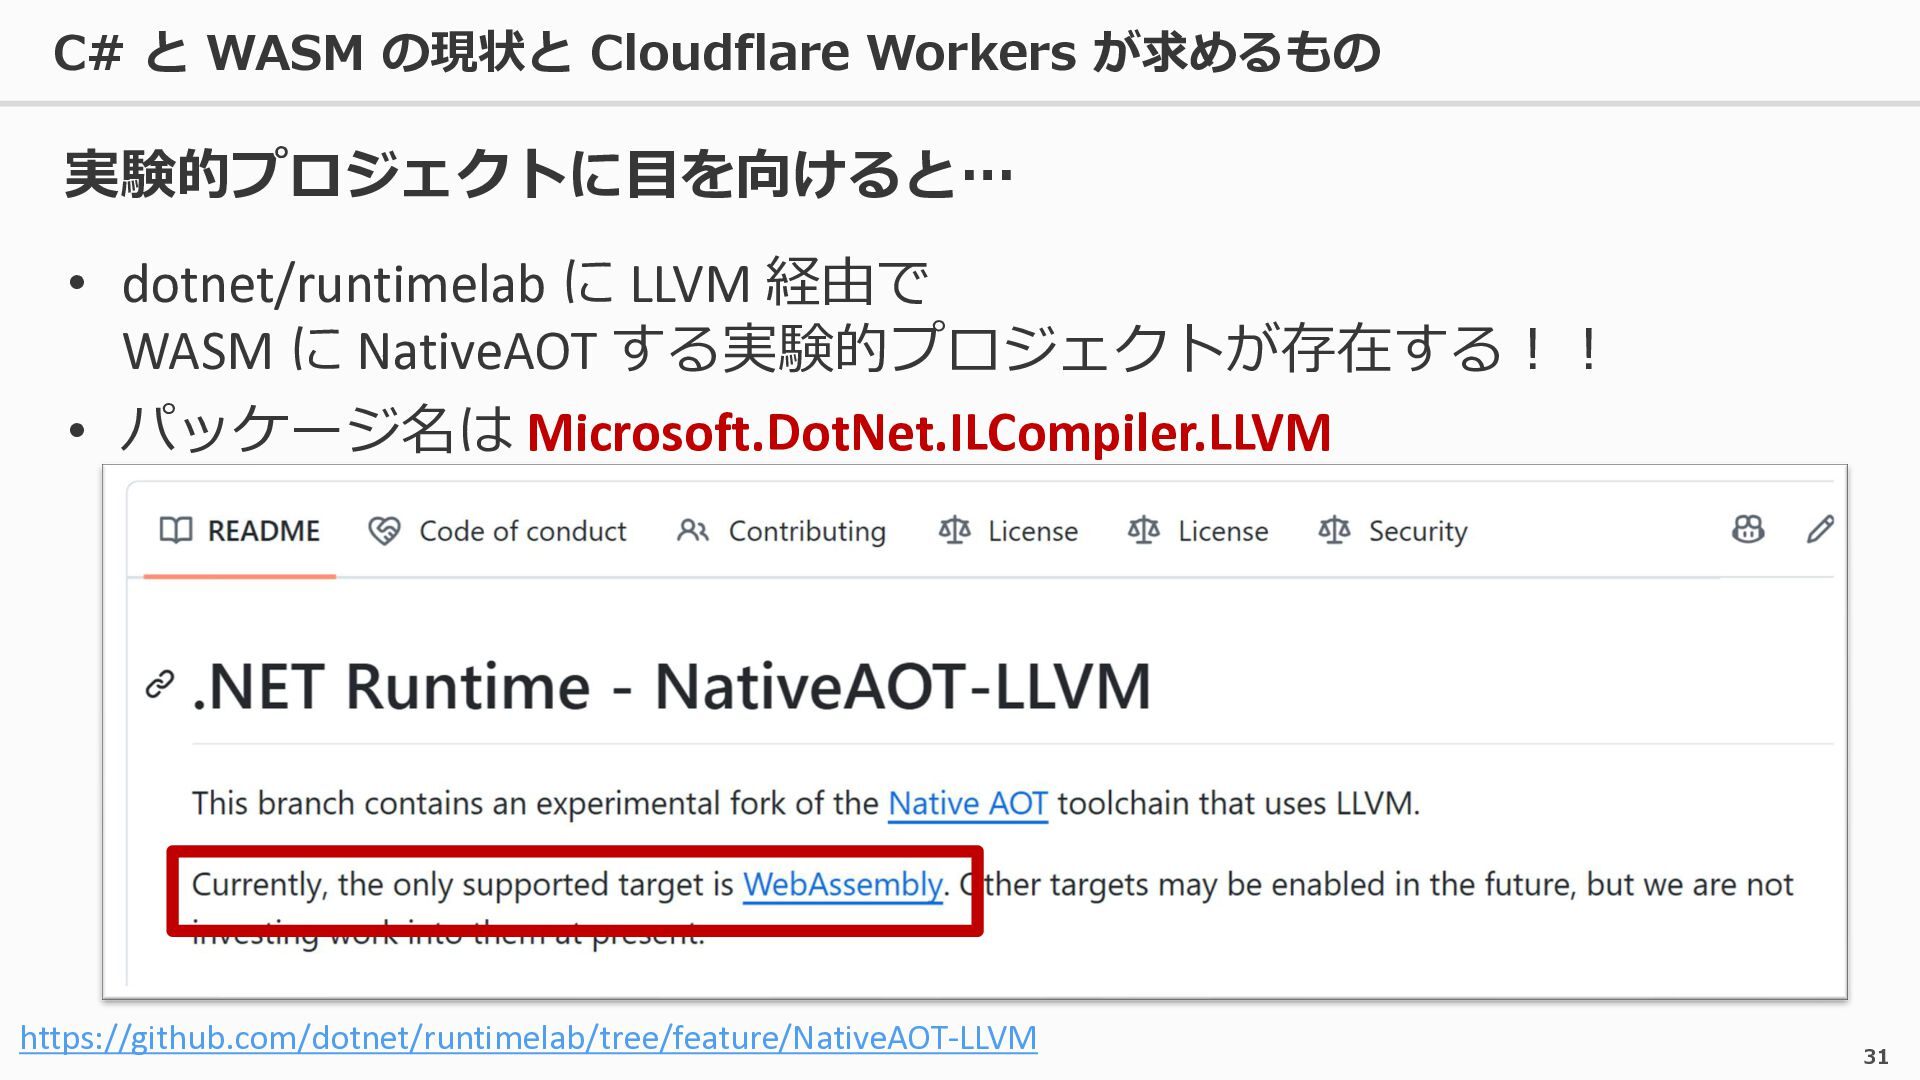Open the second License tab
1920x1080 pixels.
1223,531
